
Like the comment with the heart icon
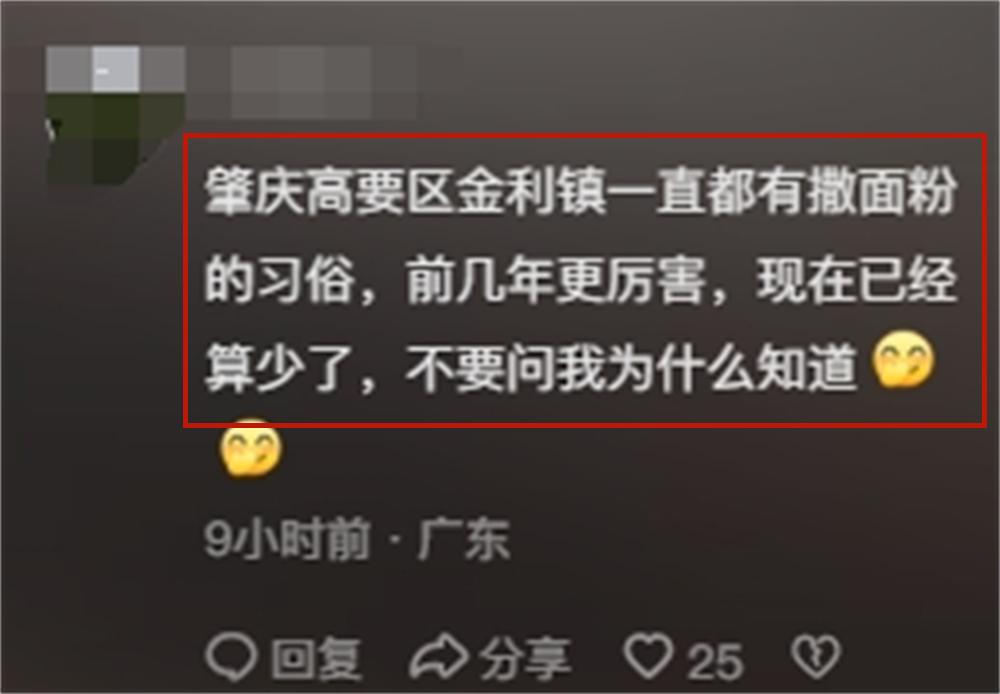[x=649, y=656]
